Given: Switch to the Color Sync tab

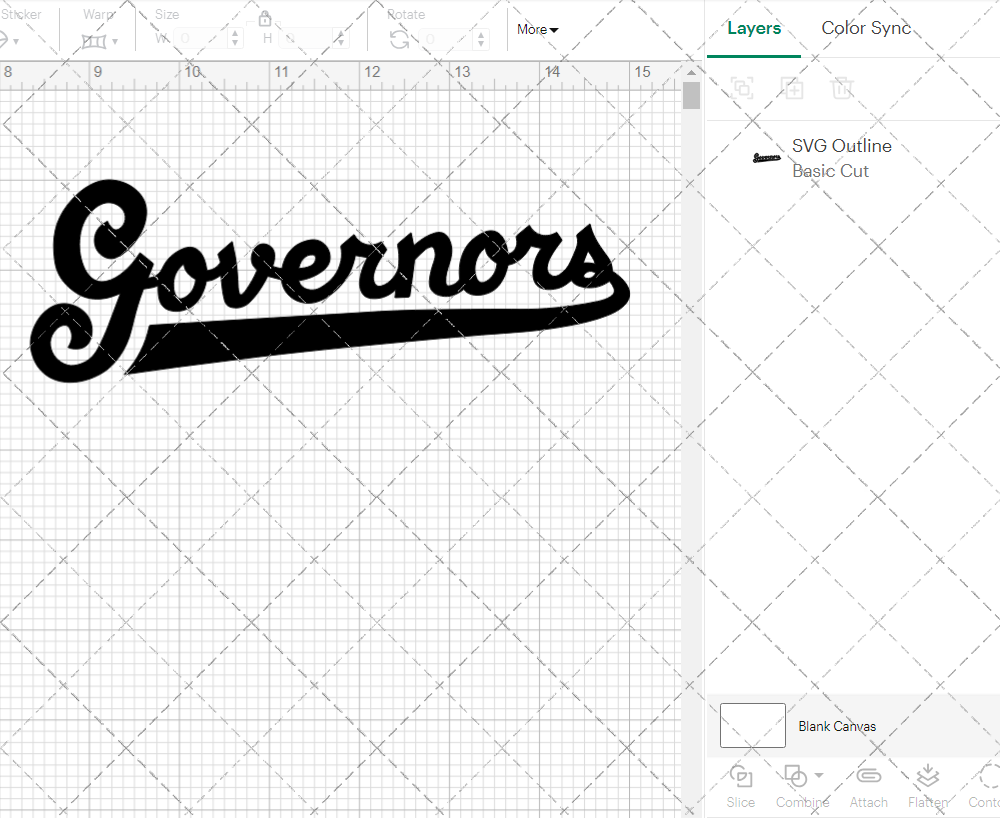Looking at the screenshot, I should [866, 28].
